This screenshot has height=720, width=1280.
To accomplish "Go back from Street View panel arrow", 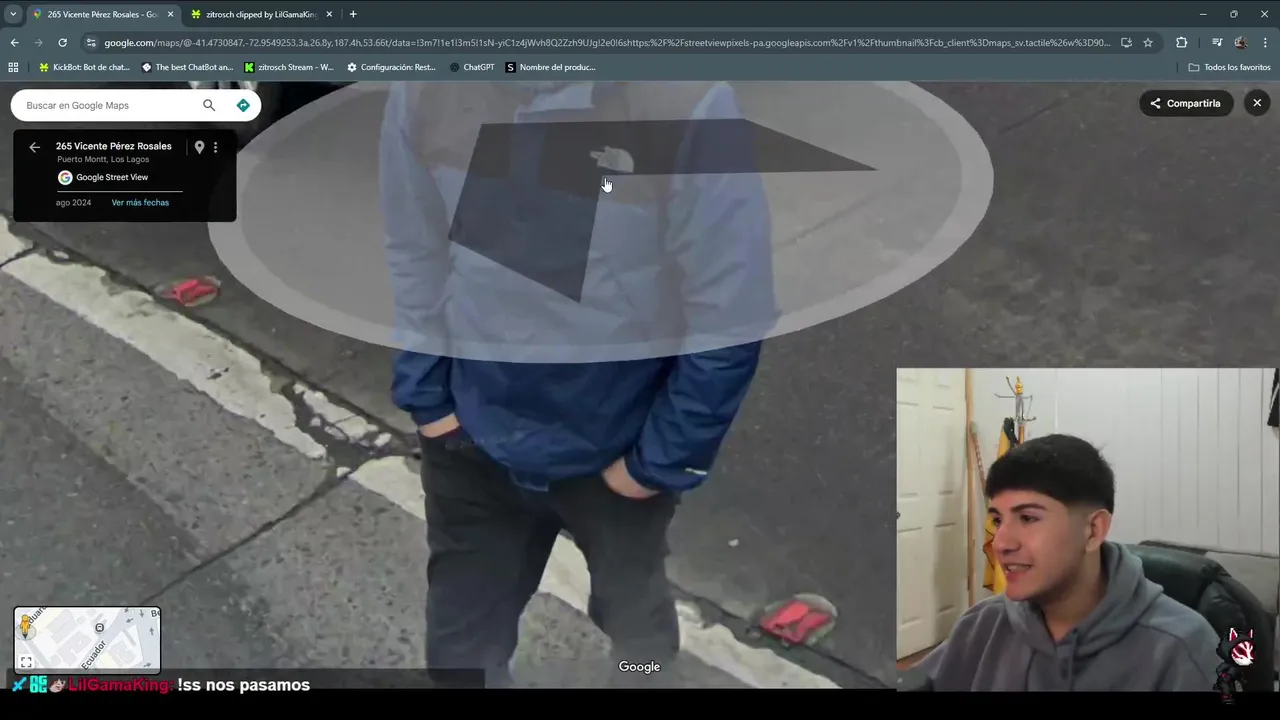I will click(34, 147).
